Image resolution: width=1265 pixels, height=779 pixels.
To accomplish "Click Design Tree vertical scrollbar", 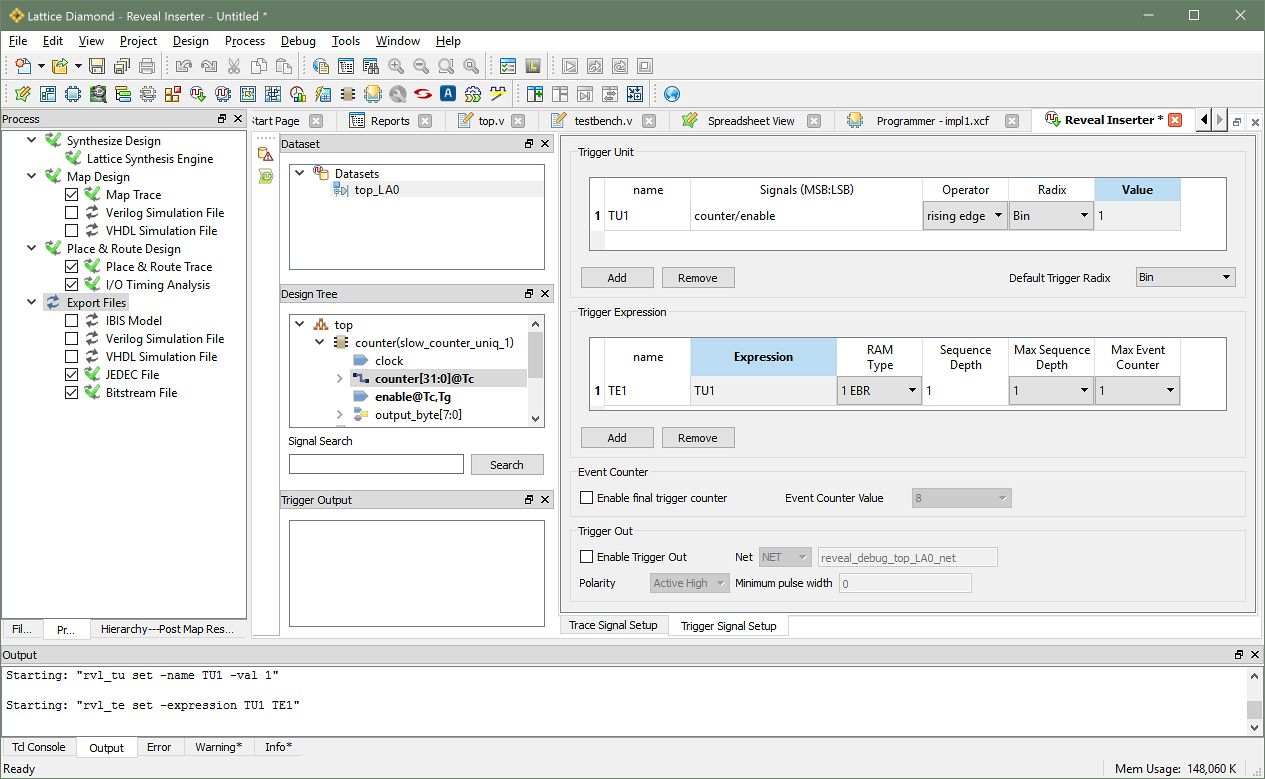I will (x=537, y=370).
